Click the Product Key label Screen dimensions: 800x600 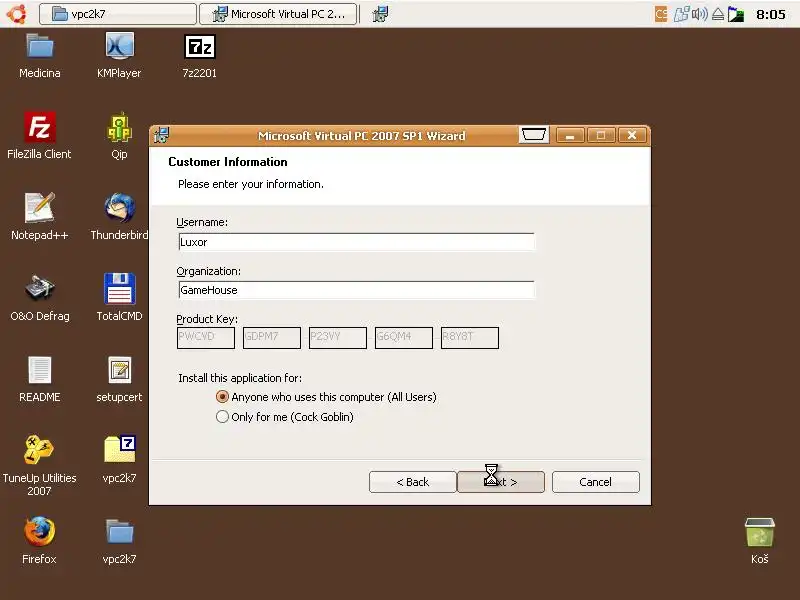(207, 319)
